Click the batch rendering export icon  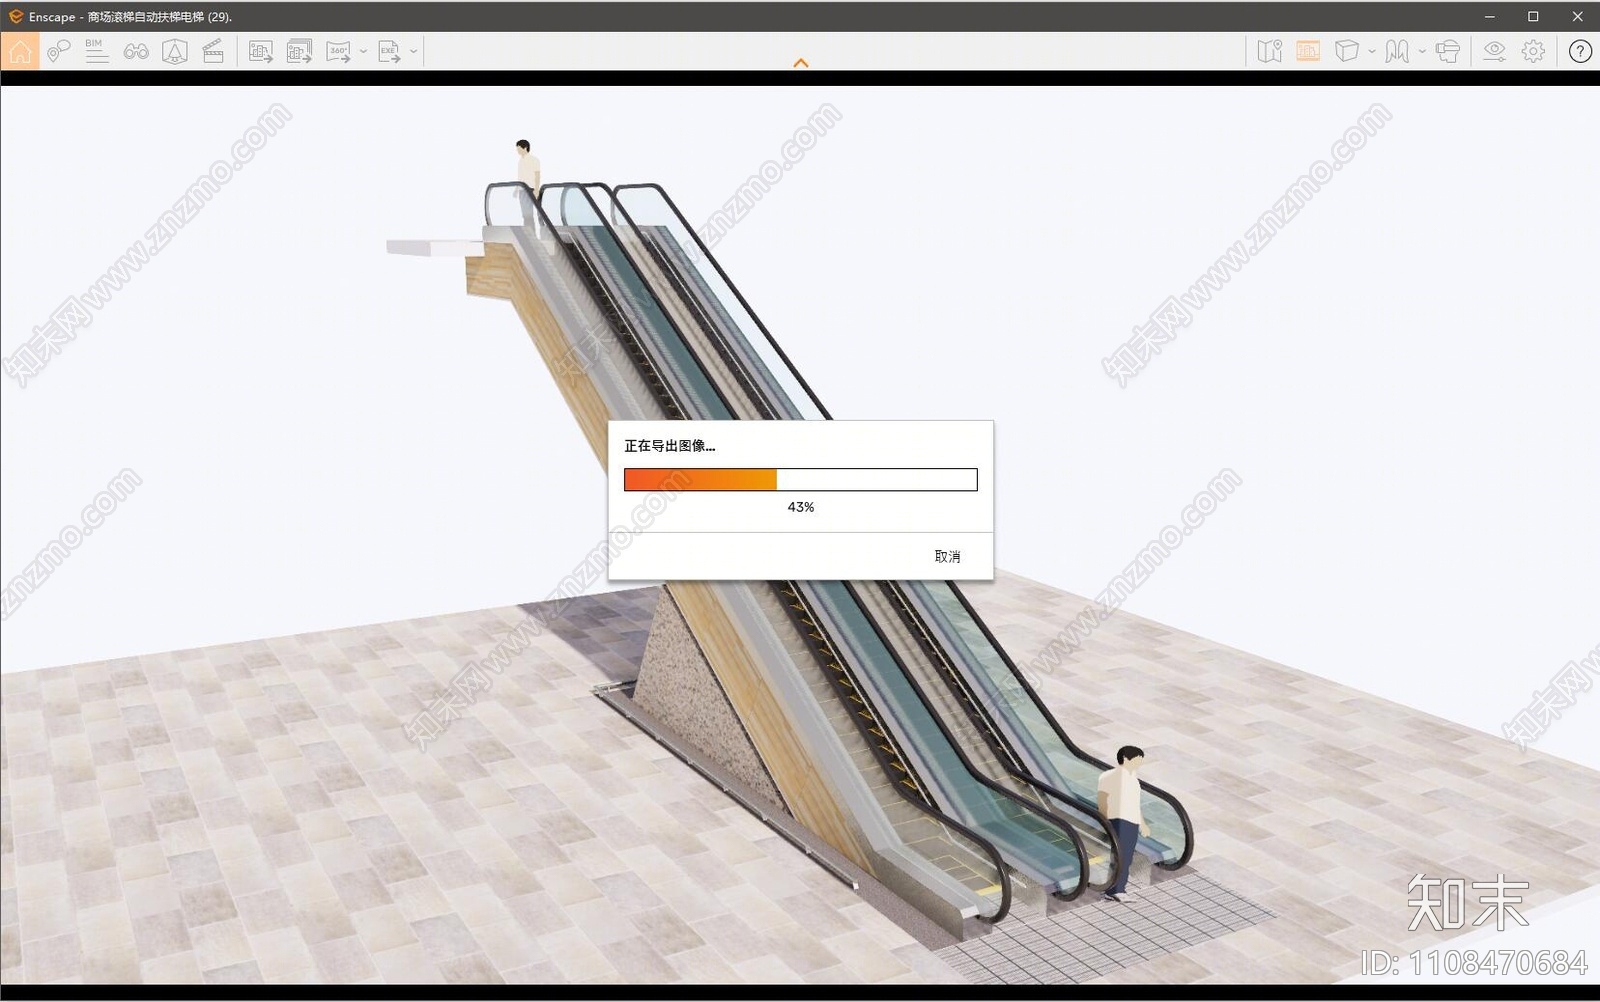click(x=299, y=51)
